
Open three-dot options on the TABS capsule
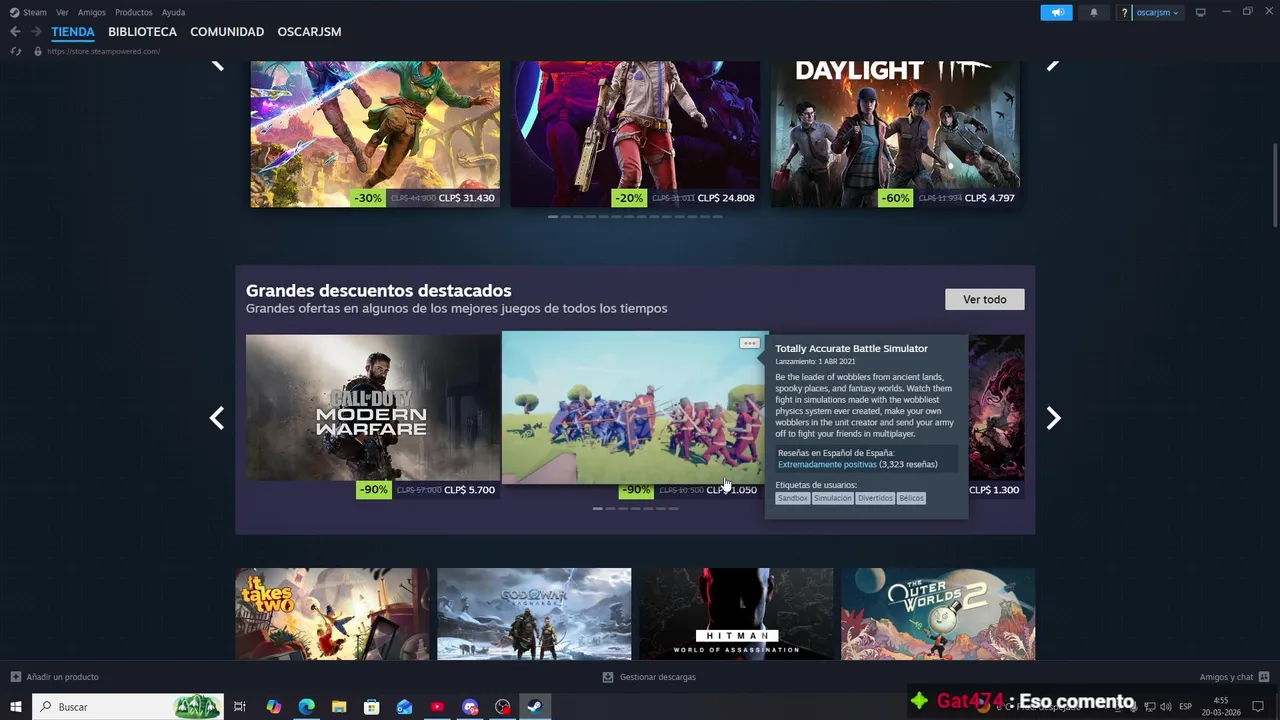tap(749, 343)
